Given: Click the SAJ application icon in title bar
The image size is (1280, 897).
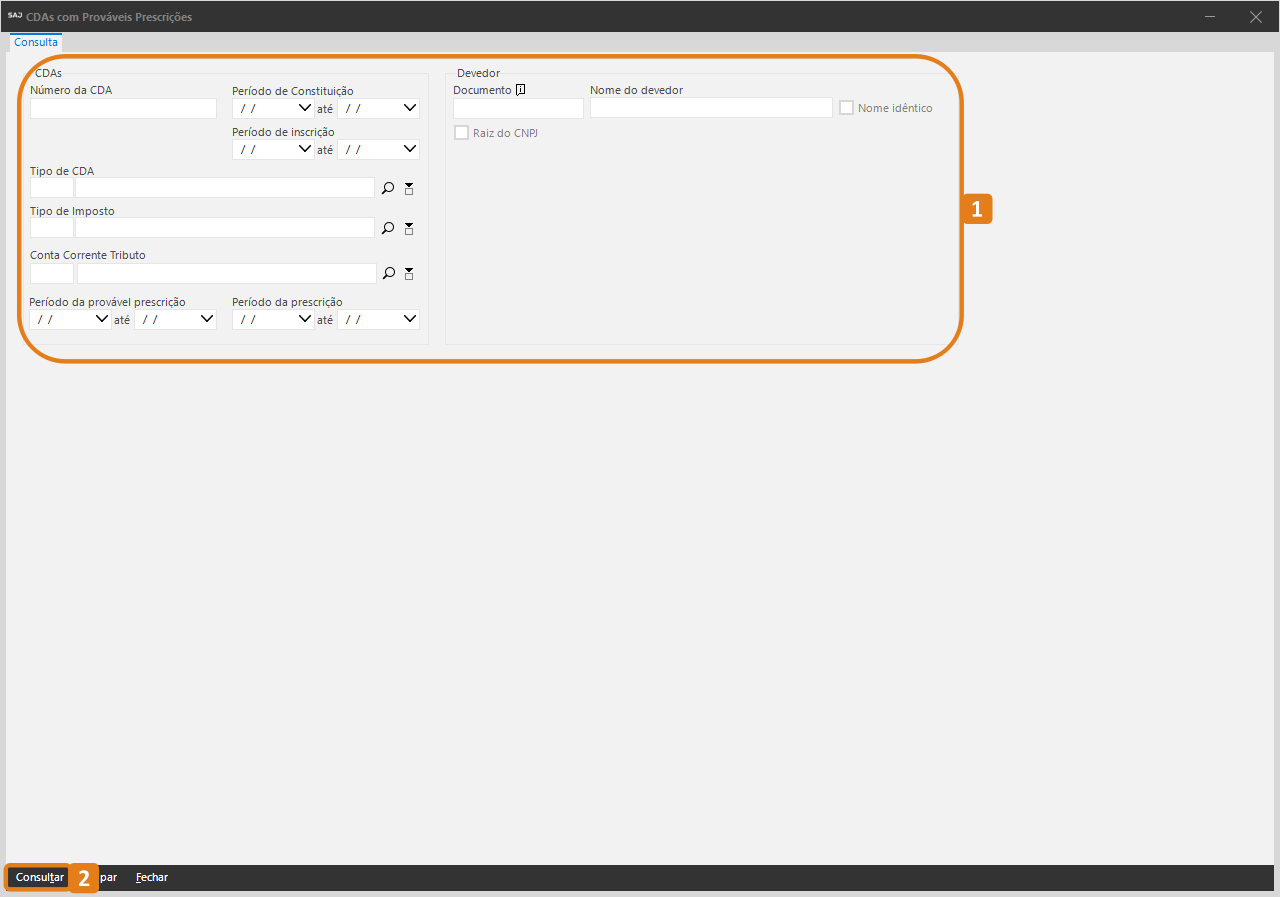Looking at the screenshot, I should (14, 16).
